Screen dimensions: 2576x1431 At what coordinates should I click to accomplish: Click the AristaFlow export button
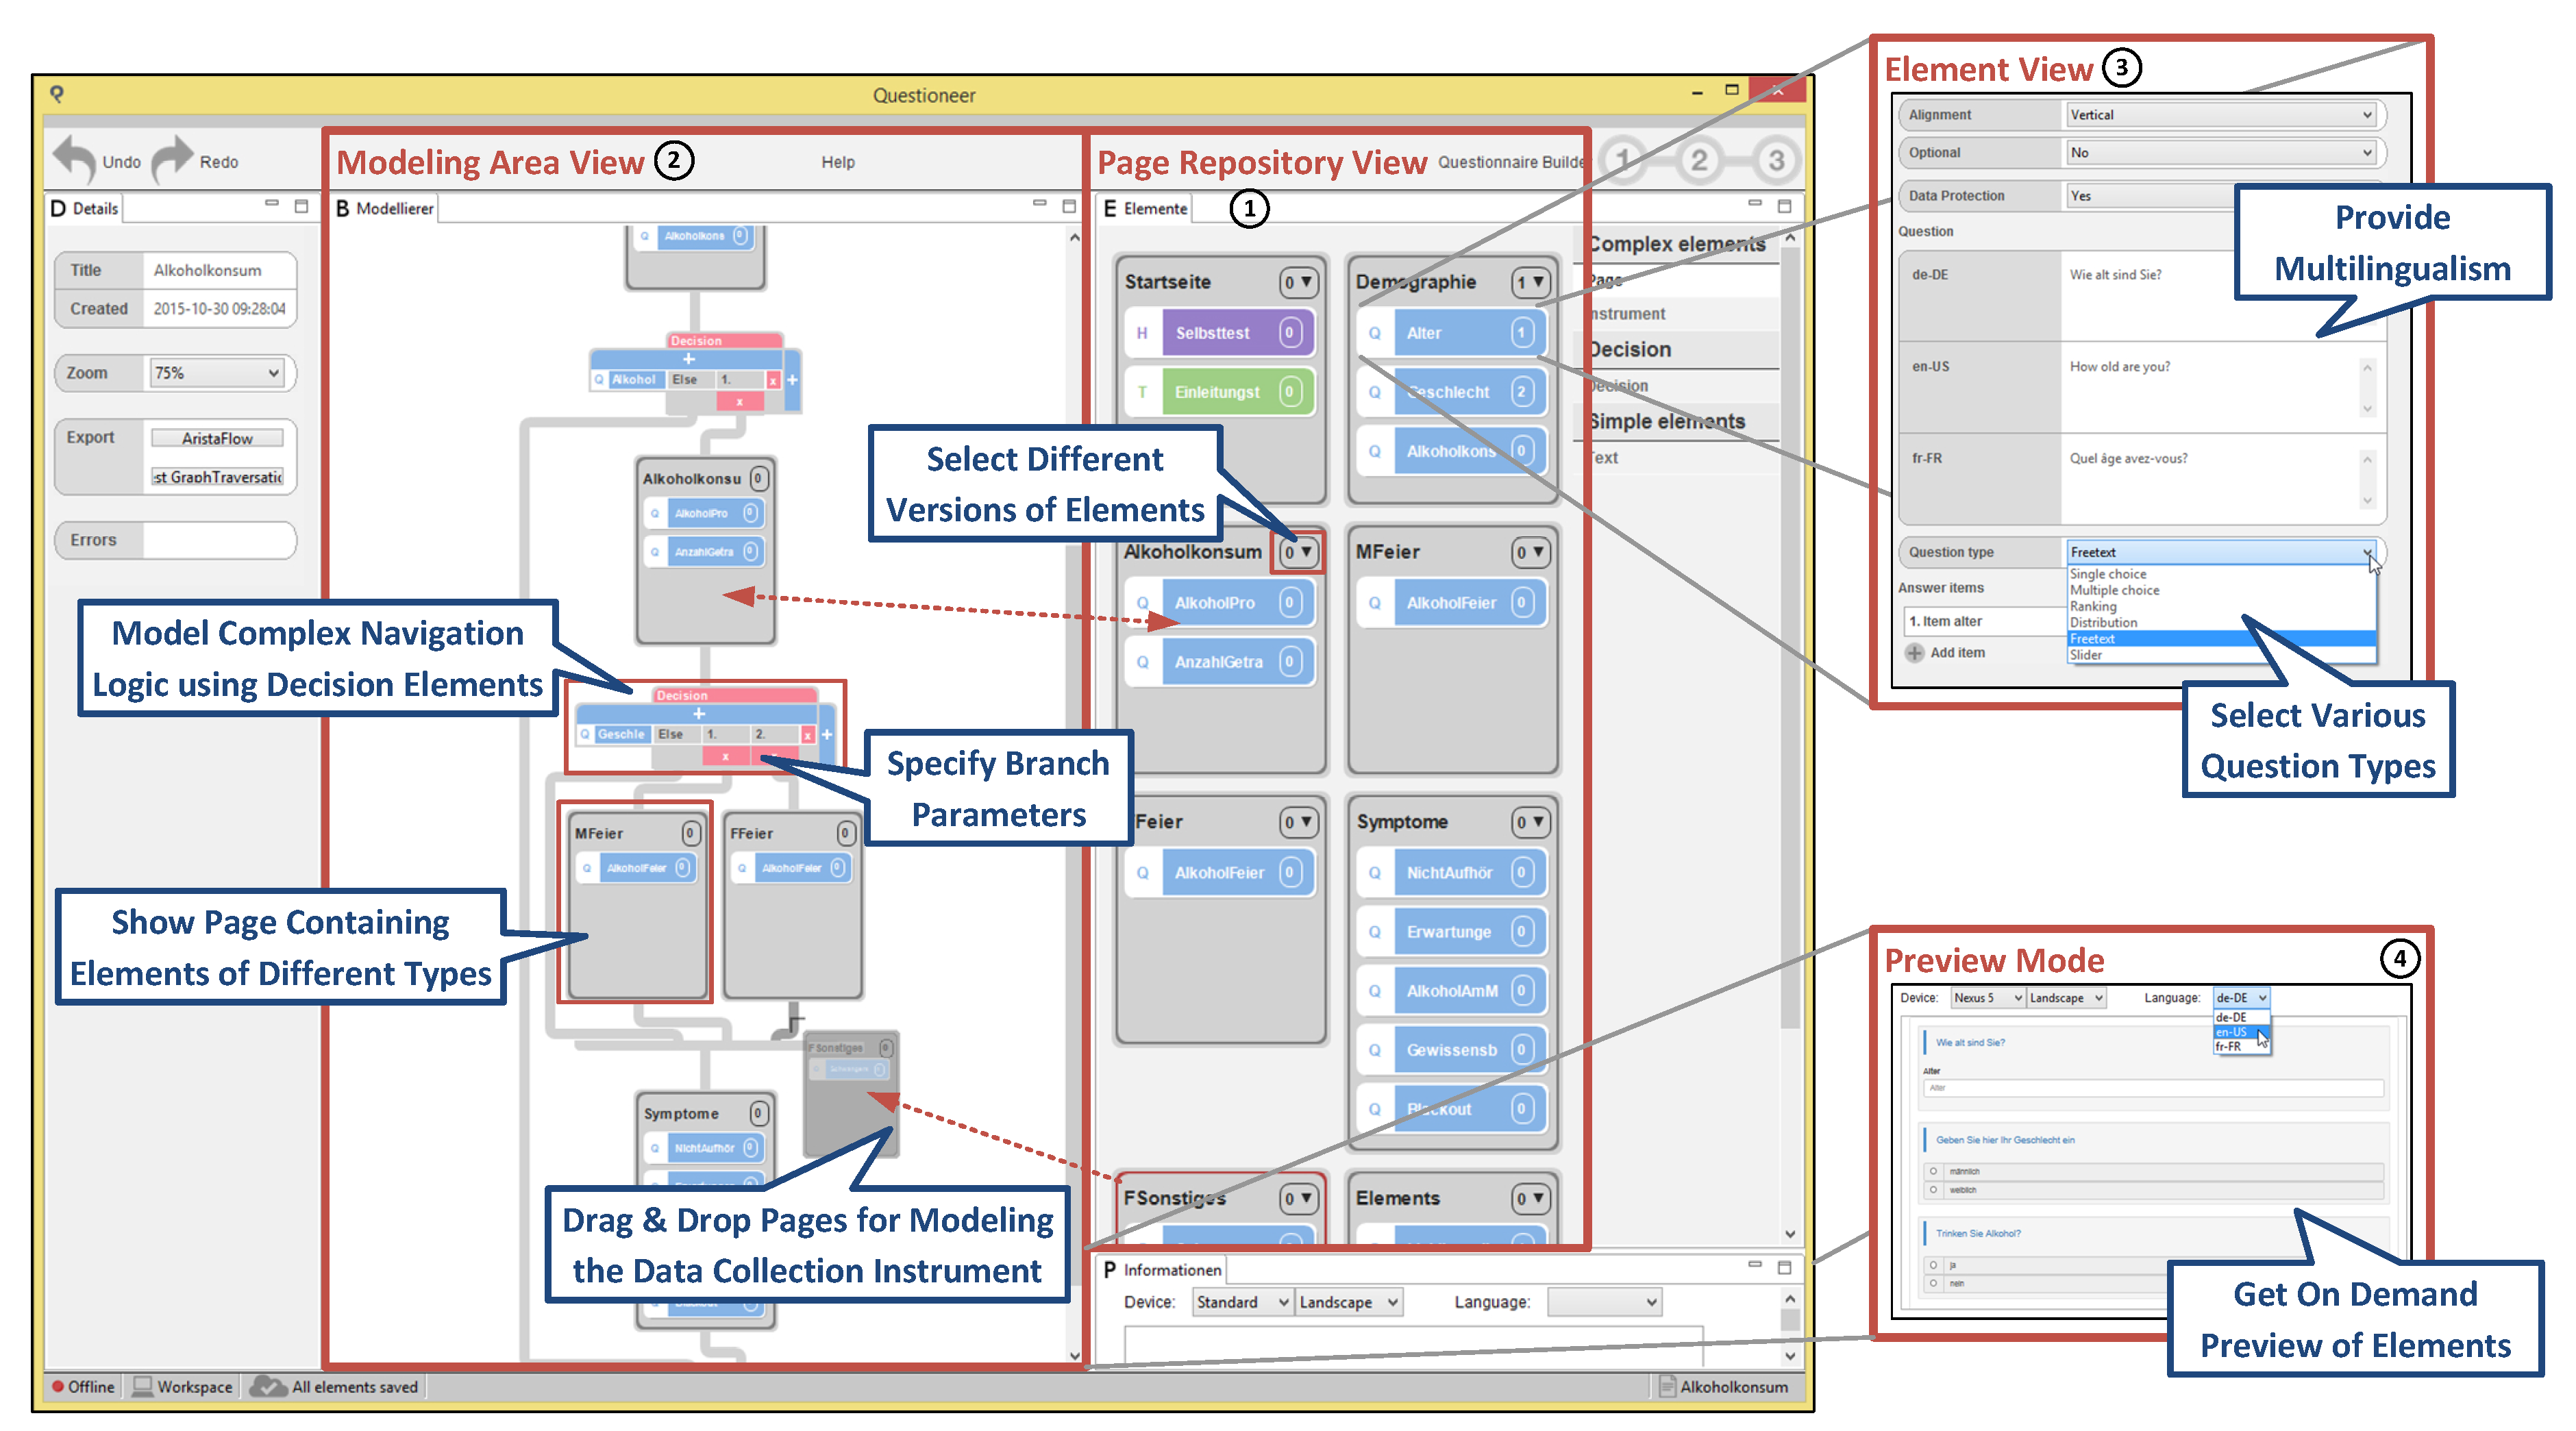(x=217, y=438)
